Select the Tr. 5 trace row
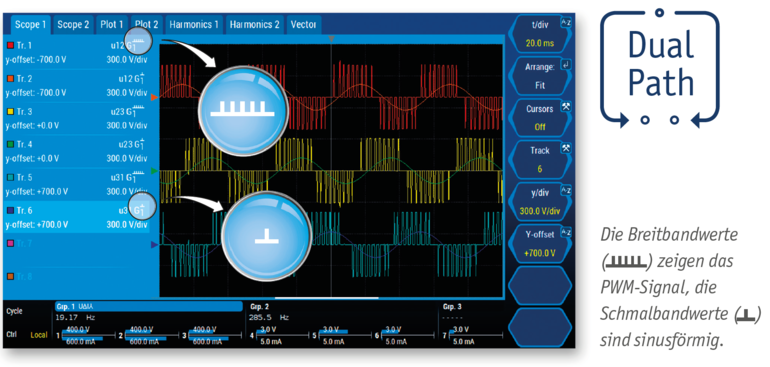 pos(76,184)
